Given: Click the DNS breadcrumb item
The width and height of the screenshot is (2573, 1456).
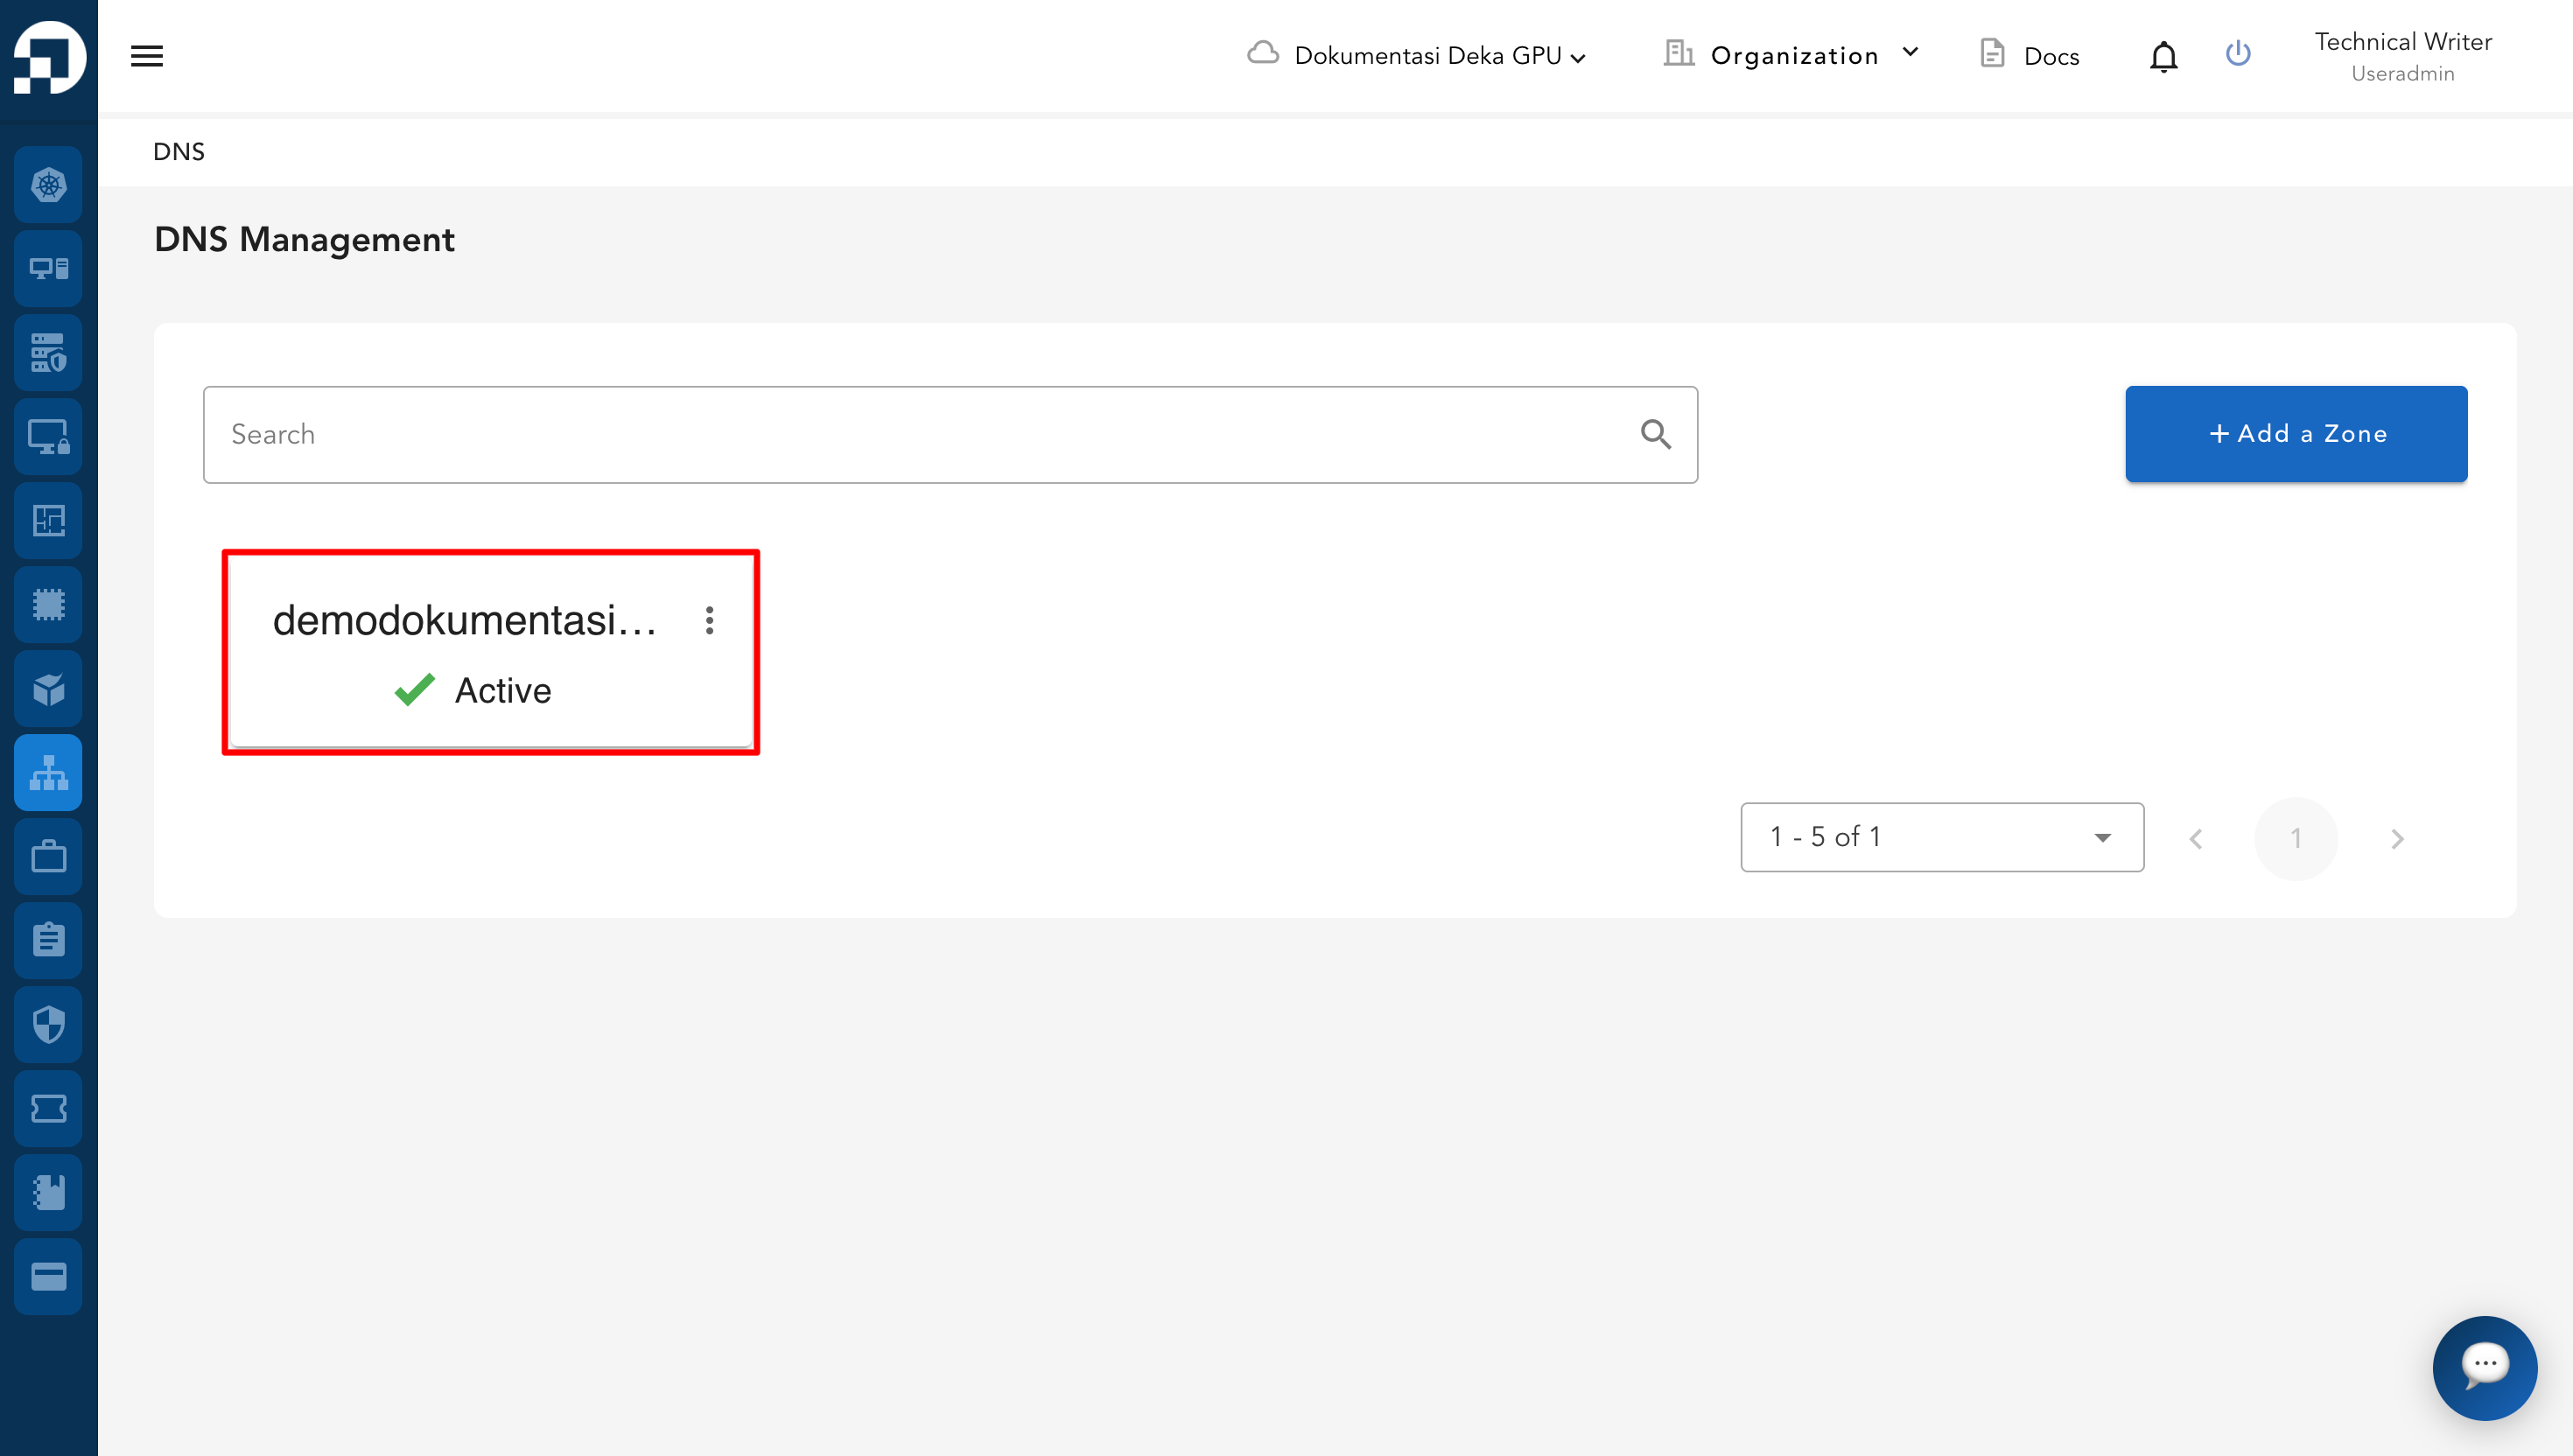Looking at the screenshot, I should (179, 152).
